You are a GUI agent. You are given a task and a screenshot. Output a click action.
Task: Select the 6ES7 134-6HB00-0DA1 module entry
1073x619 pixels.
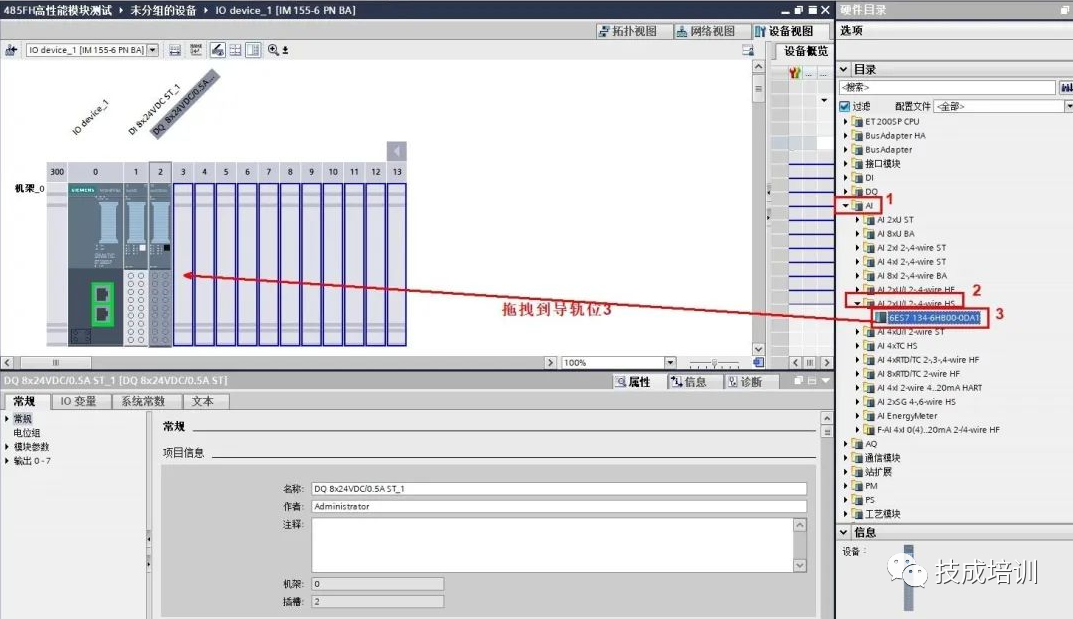(934, 317)
